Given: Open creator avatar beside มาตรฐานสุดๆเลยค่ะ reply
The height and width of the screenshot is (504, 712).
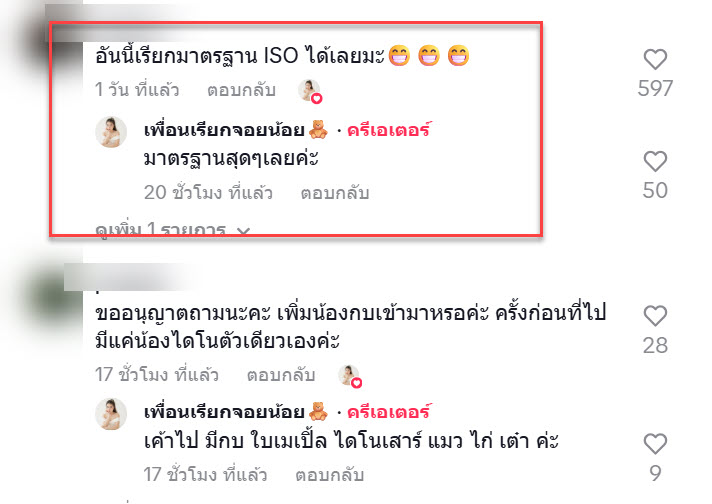Looking at the screenshot, I should [x=111, y=132].
